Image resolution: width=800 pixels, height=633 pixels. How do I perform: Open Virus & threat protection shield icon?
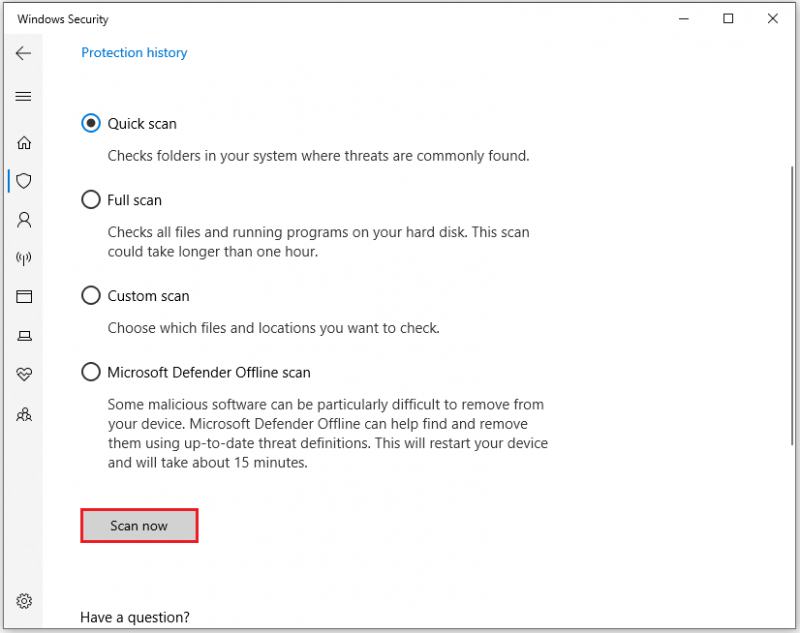24,181
